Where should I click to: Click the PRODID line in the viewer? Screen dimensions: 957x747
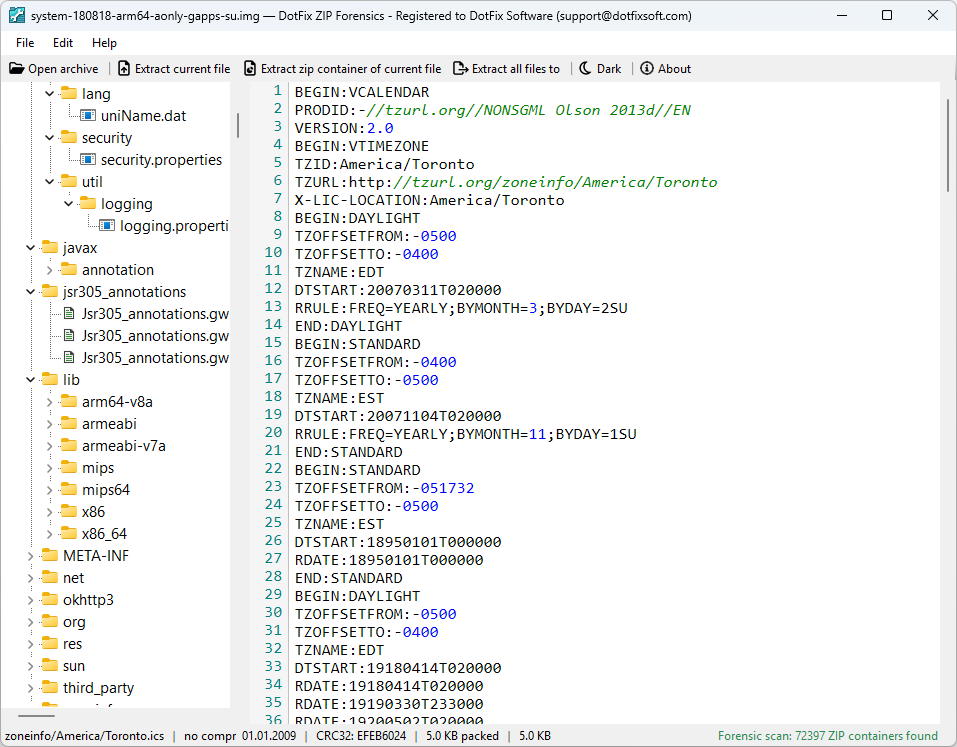(x=493, y=110)
